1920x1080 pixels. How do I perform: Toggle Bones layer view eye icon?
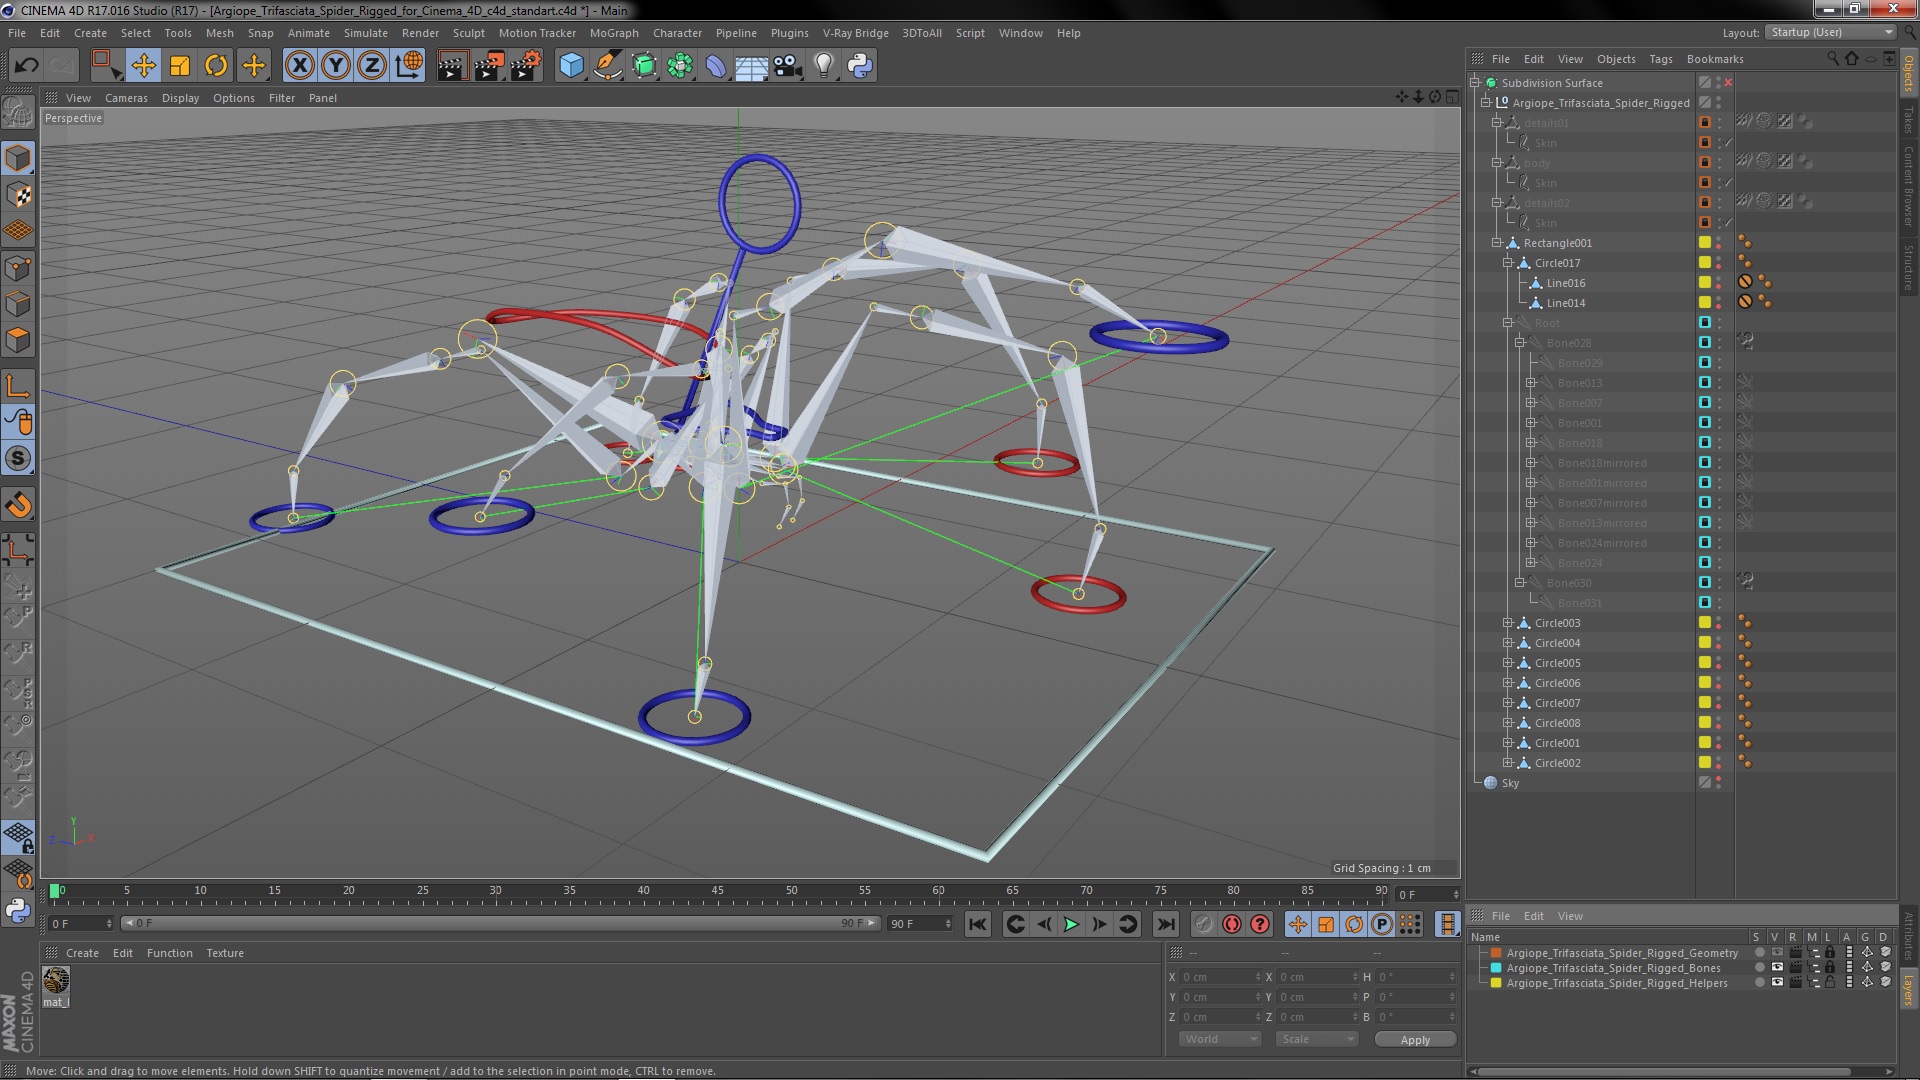click(1777, 968)
